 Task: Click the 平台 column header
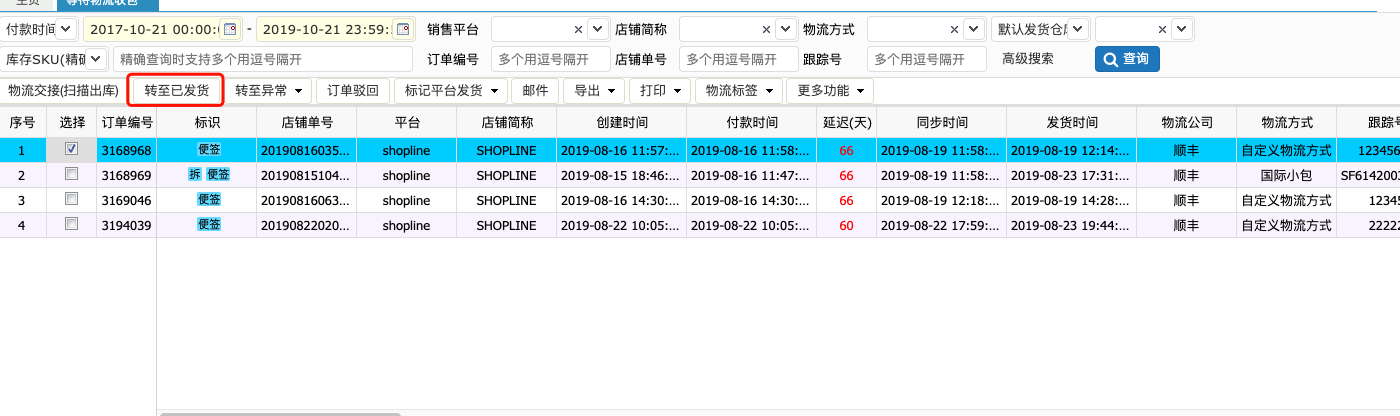pyautogui.click(x=406, y=122)
